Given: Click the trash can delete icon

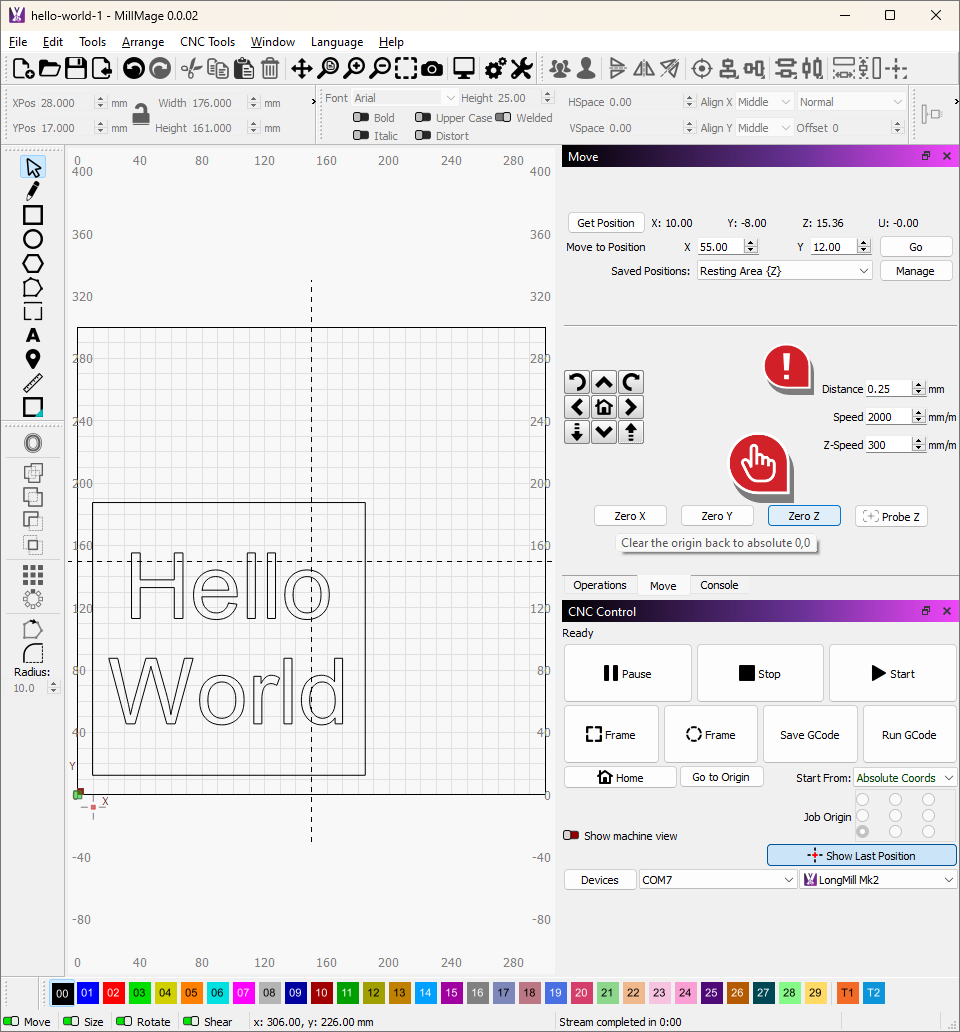Looking at the screenshot, I should click(270, 68).
